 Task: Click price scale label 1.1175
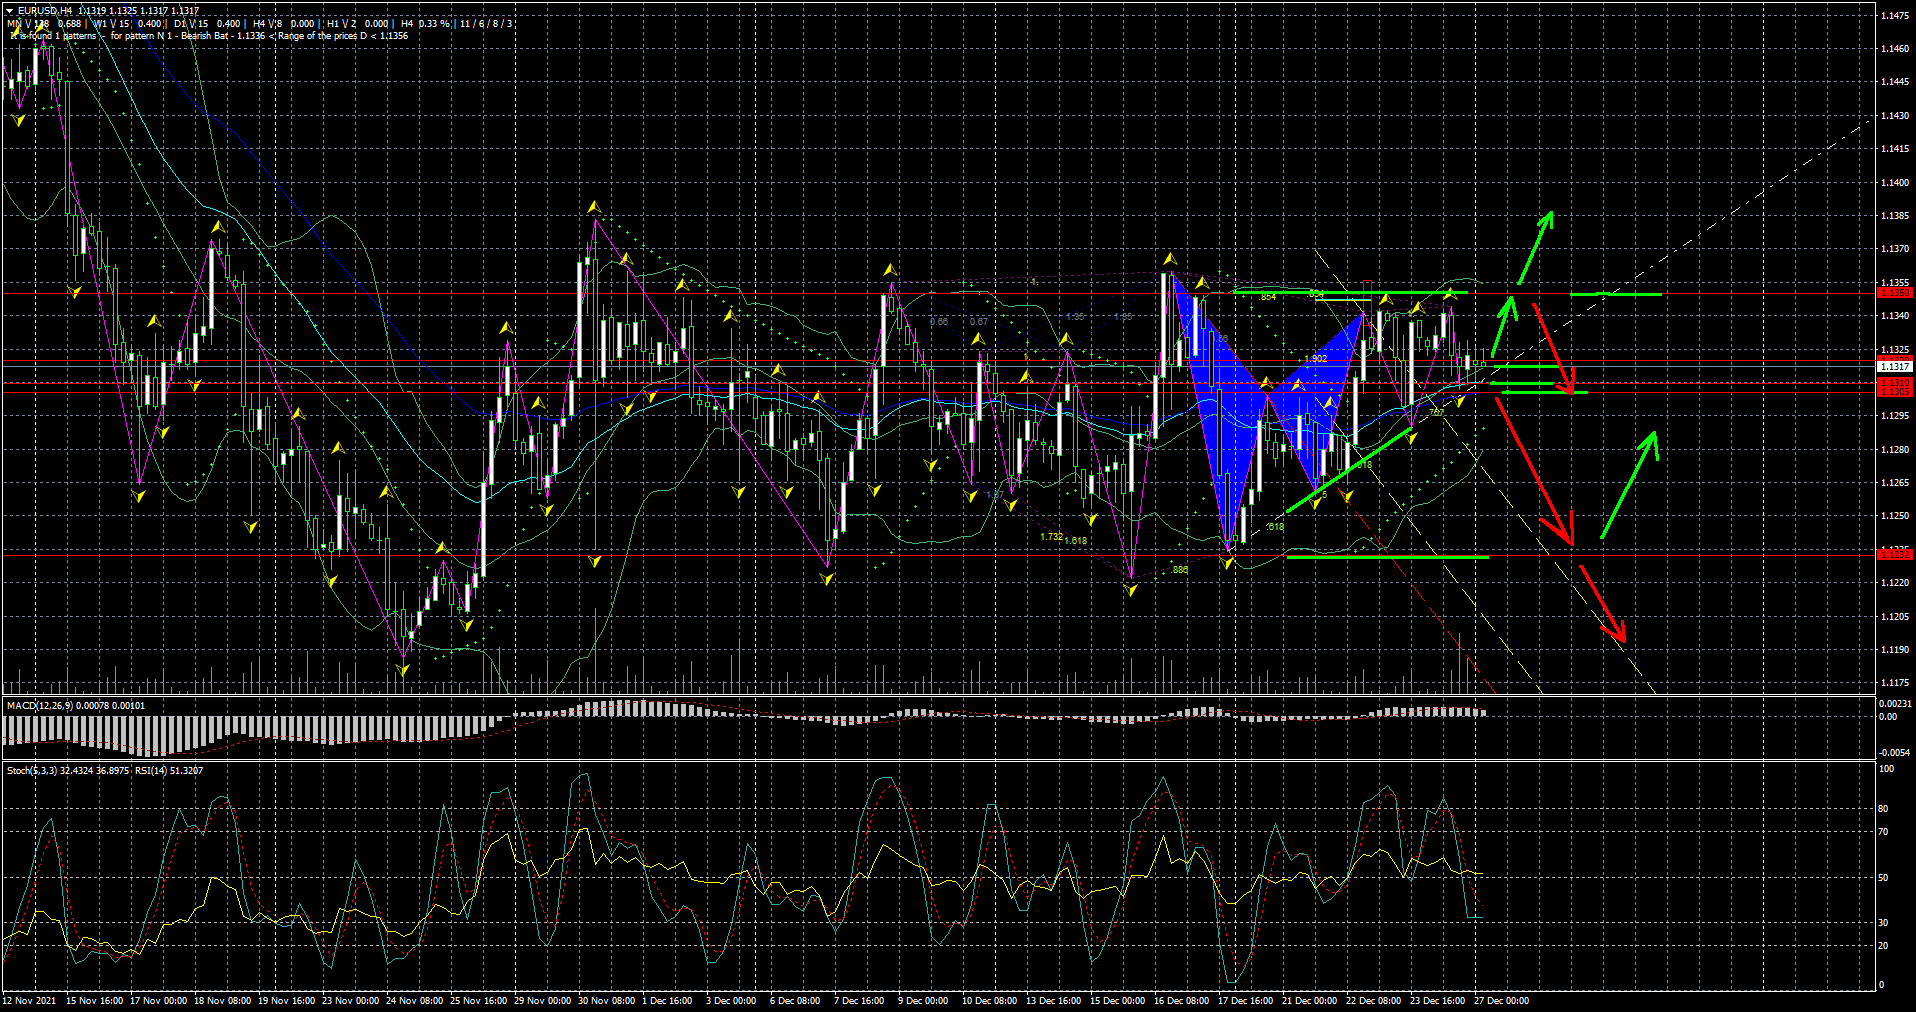pyautogui.click(x=1895, y=683)
